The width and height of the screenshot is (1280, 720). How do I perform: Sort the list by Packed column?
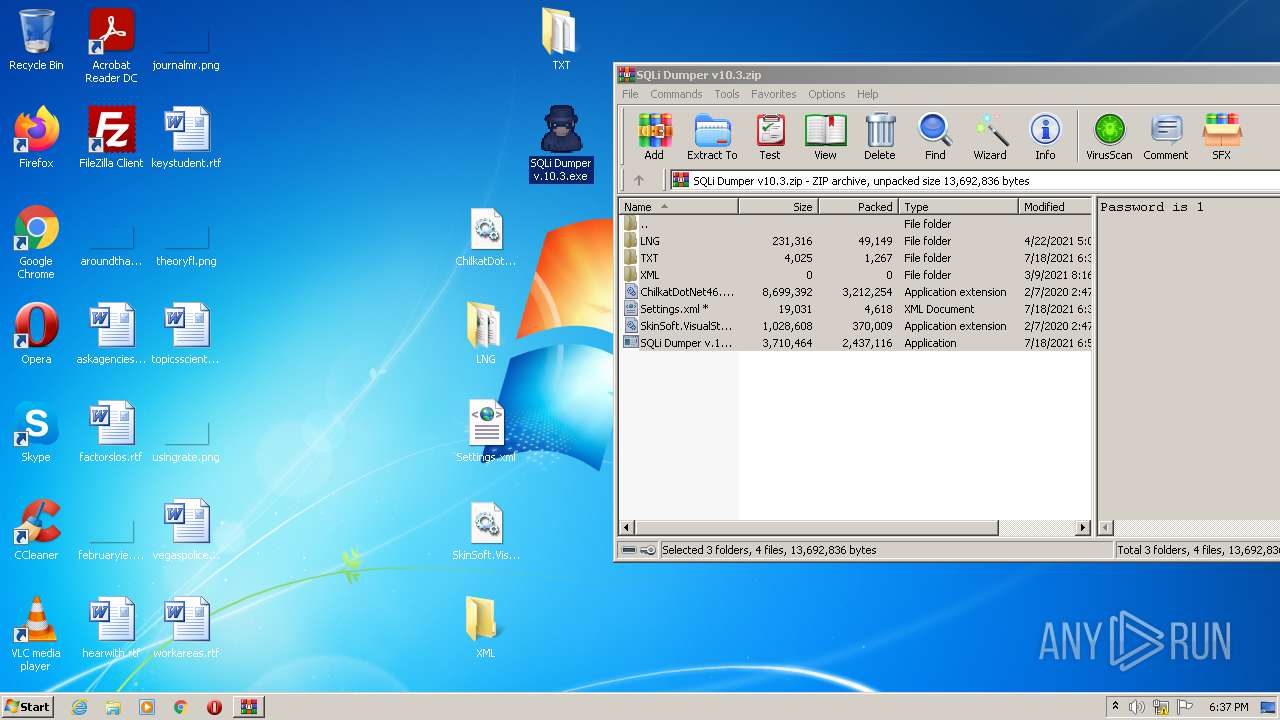(x=859, y=207)
